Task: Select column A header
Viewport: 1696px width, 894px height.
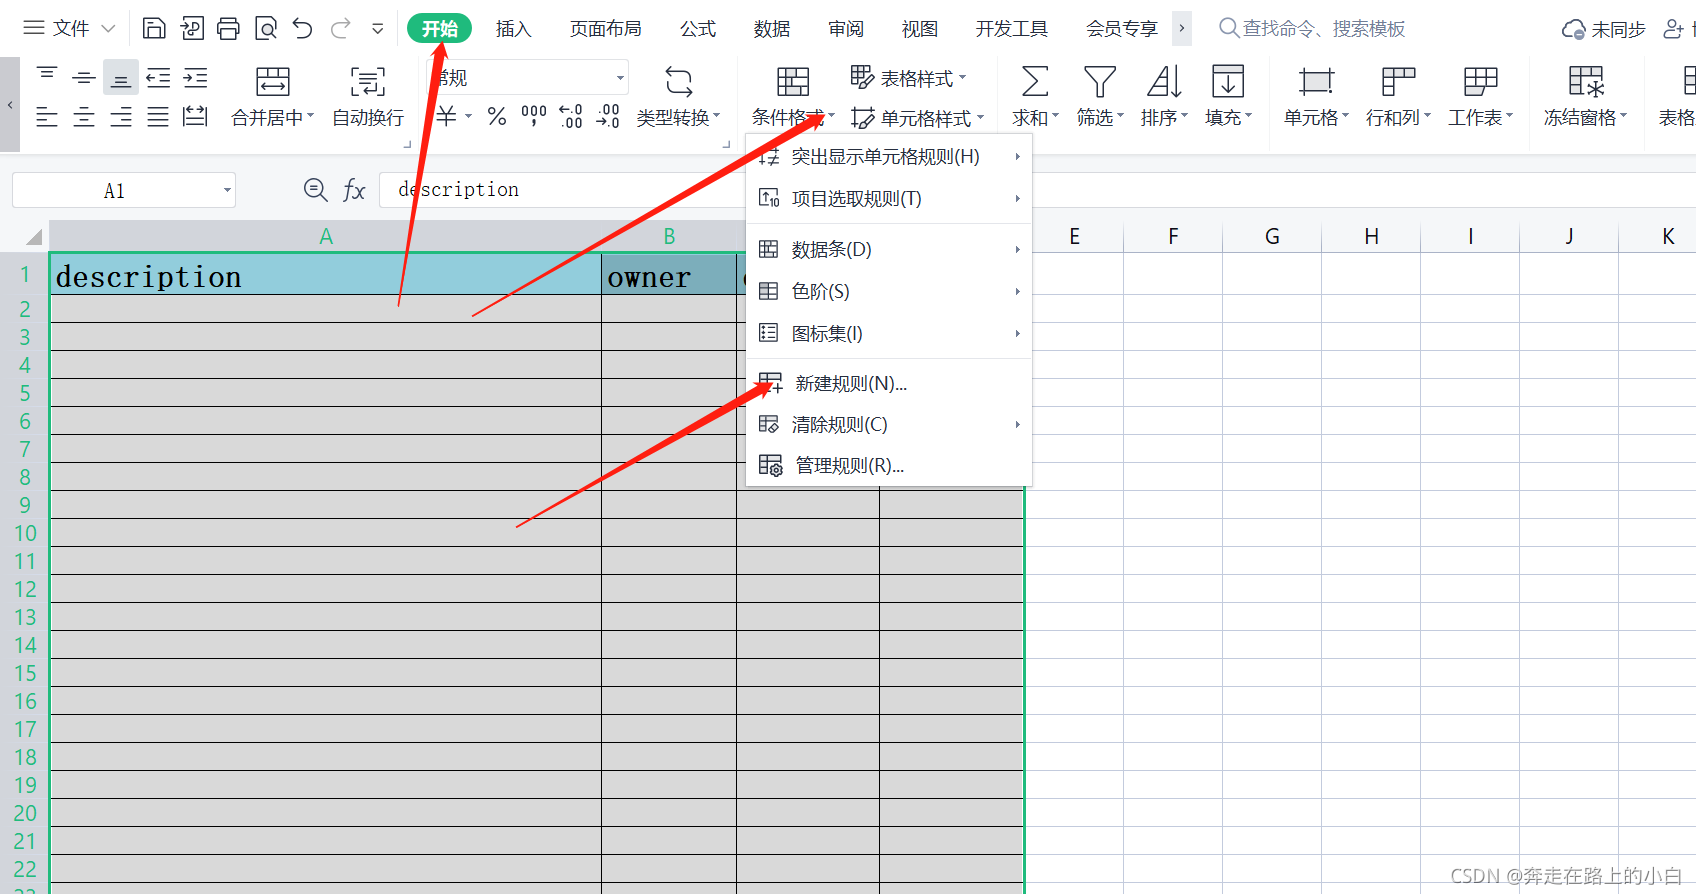Action: tap(326, 237)
